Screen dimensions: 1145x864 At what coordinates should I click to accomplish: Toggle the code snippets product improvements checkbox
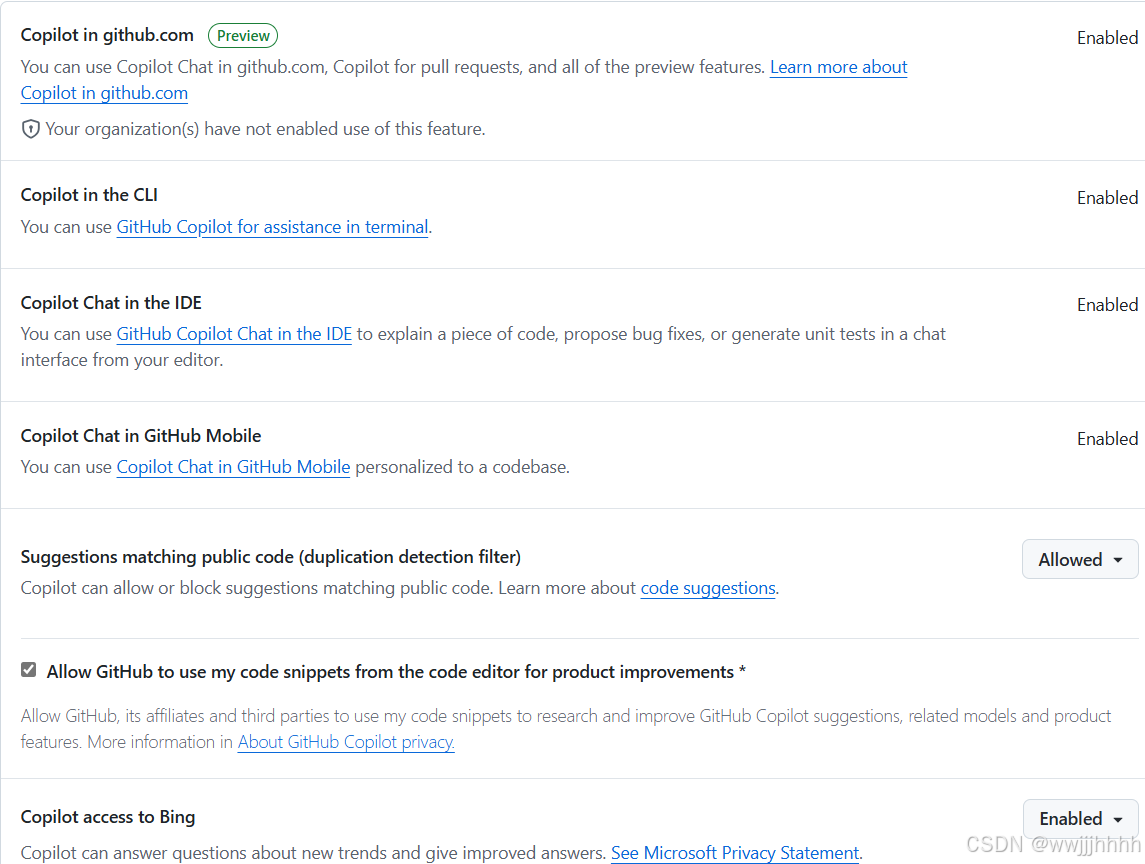28,670
